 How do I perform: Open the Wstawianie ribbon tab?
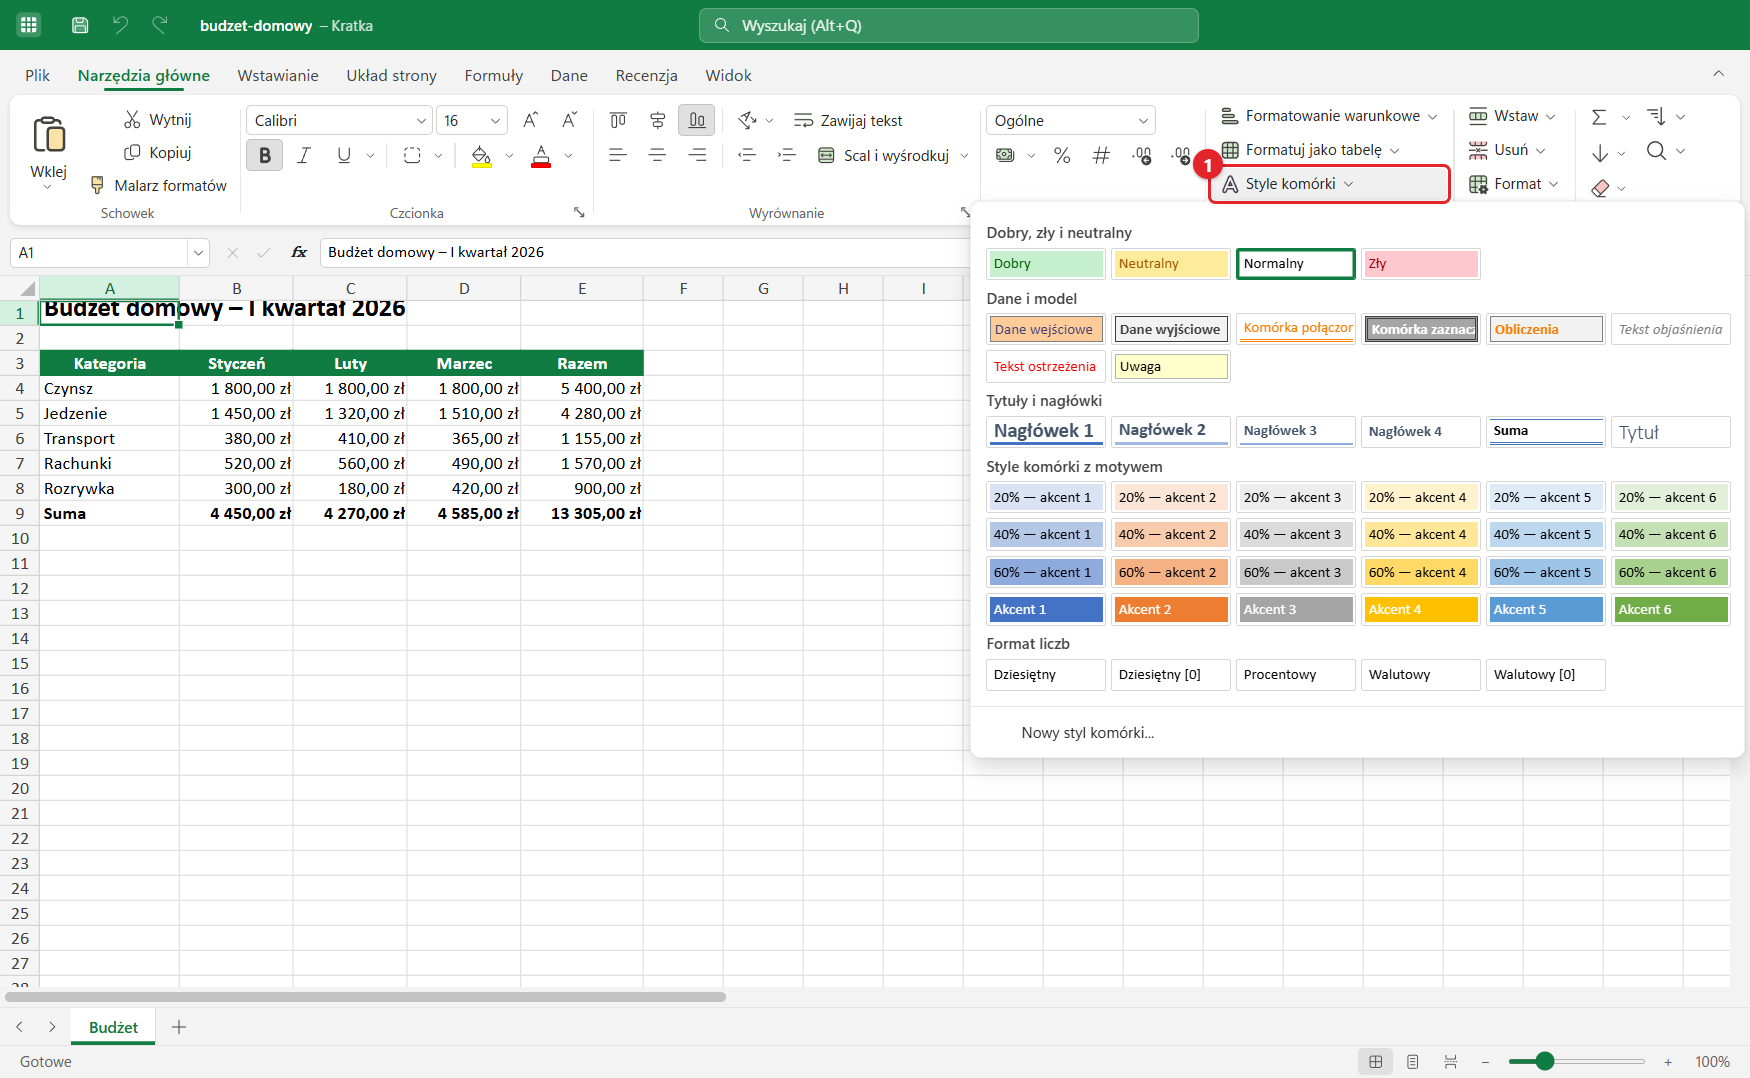coord(278,75)
